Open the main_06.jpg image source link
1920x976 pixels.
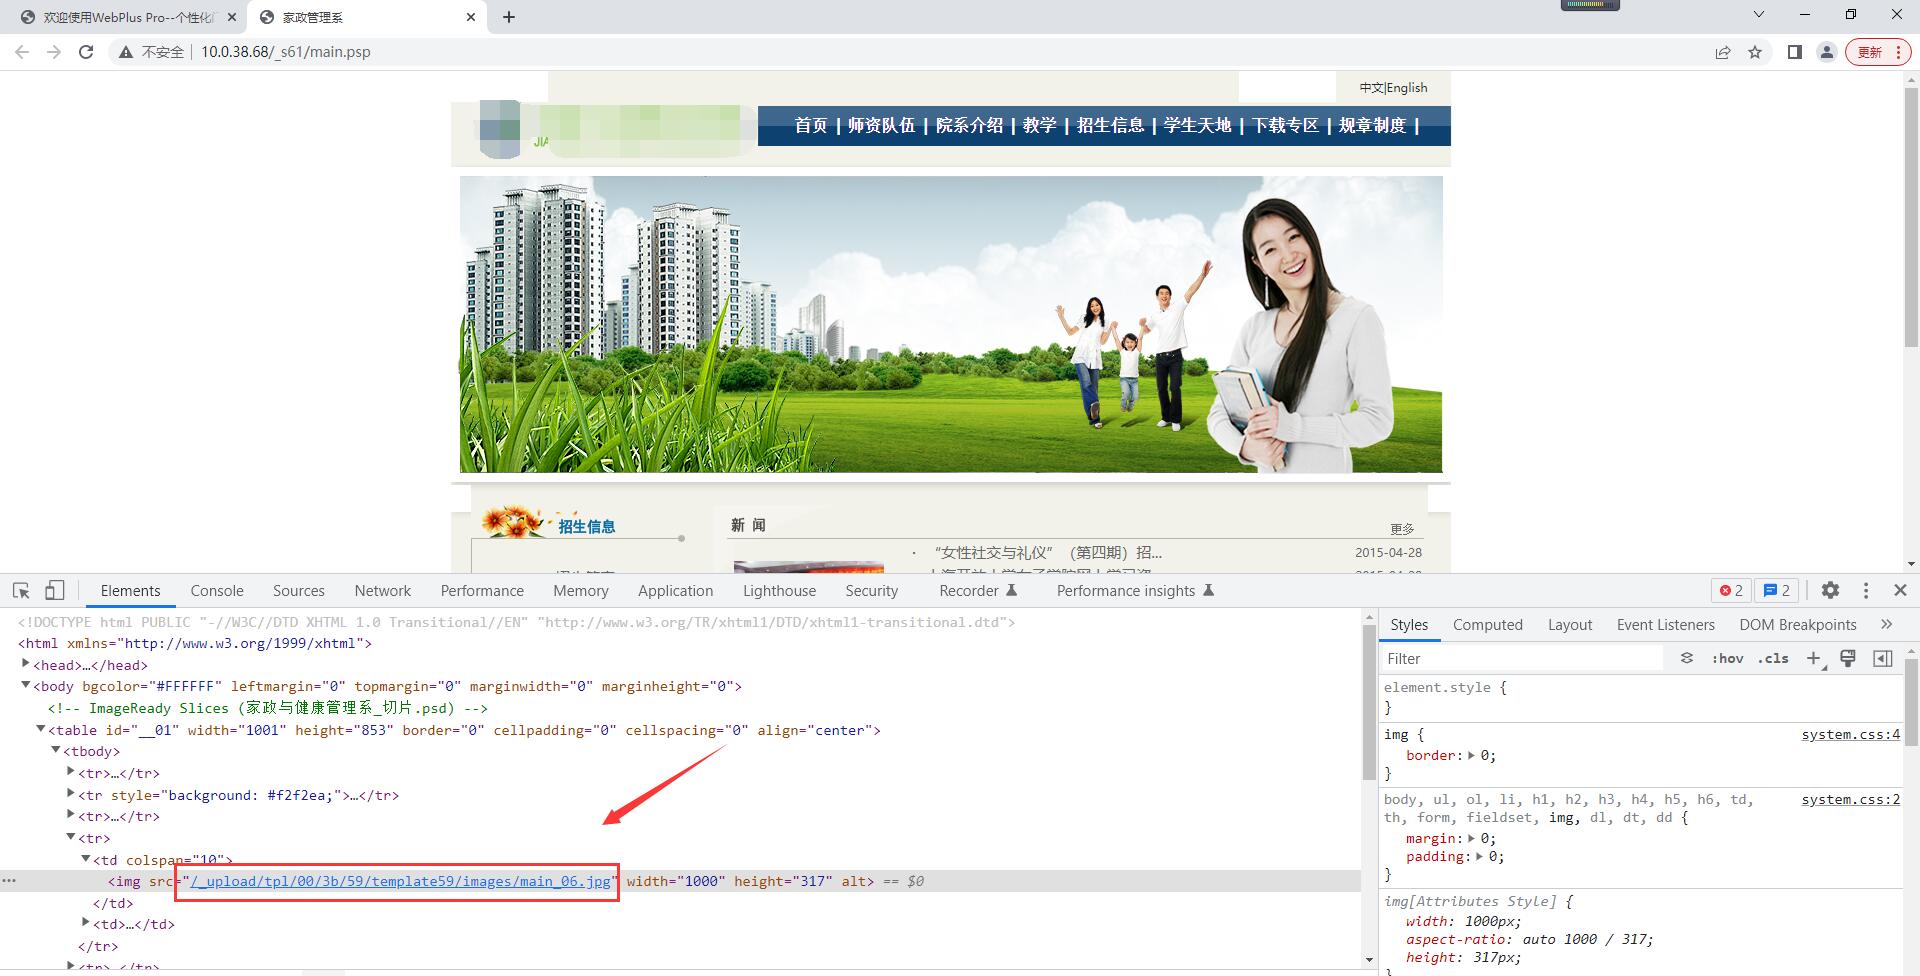point(400,881)
